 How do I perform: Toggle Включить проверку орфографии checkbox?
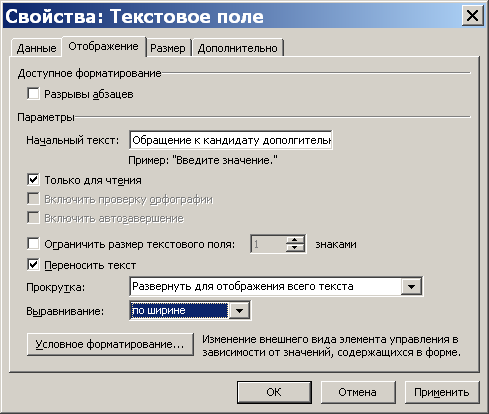click(33, 199)
